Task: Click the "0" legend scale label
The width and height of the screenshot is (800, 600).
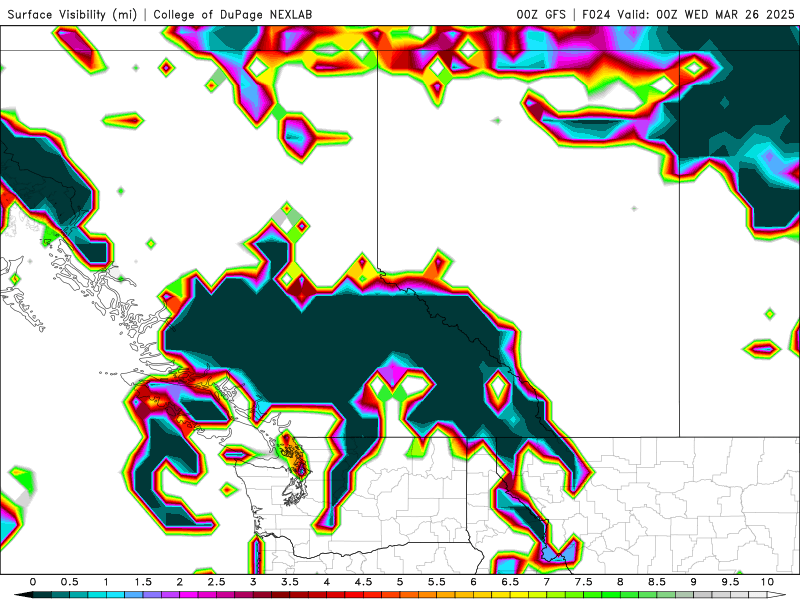Action: coord(33,582)
